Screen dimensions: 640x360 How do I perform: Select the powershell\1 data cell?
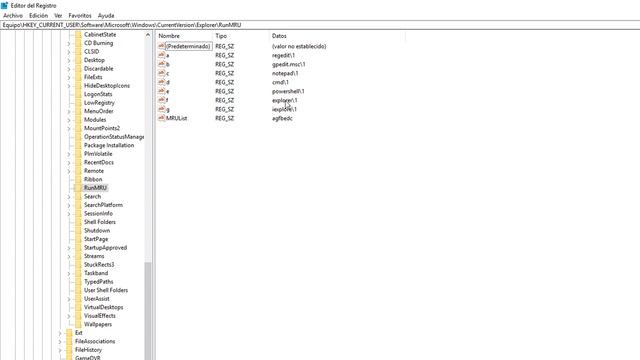[x=288, y=91]
